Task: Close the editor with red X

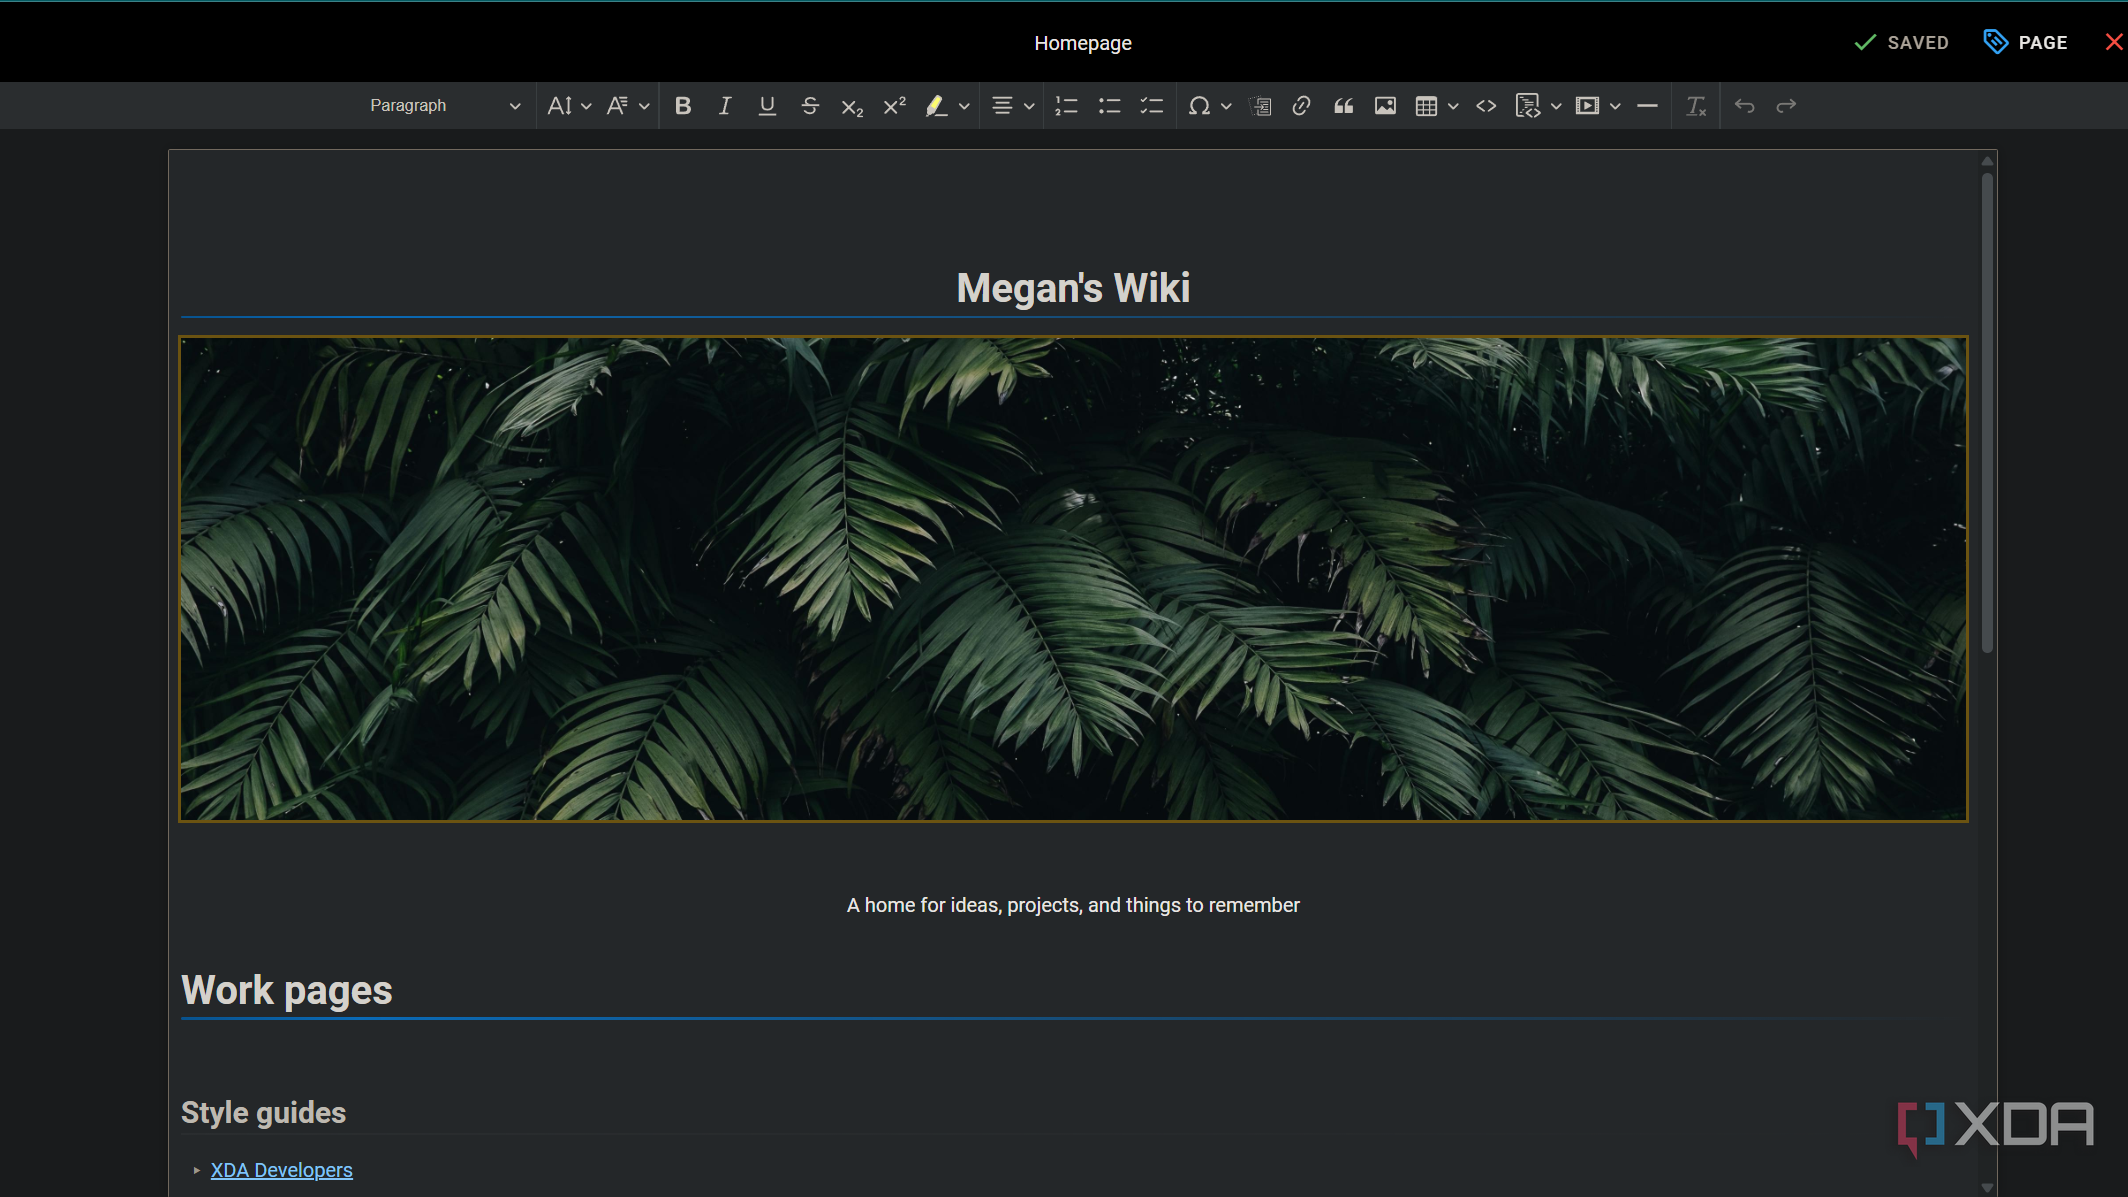Action: coord(2113,42)
